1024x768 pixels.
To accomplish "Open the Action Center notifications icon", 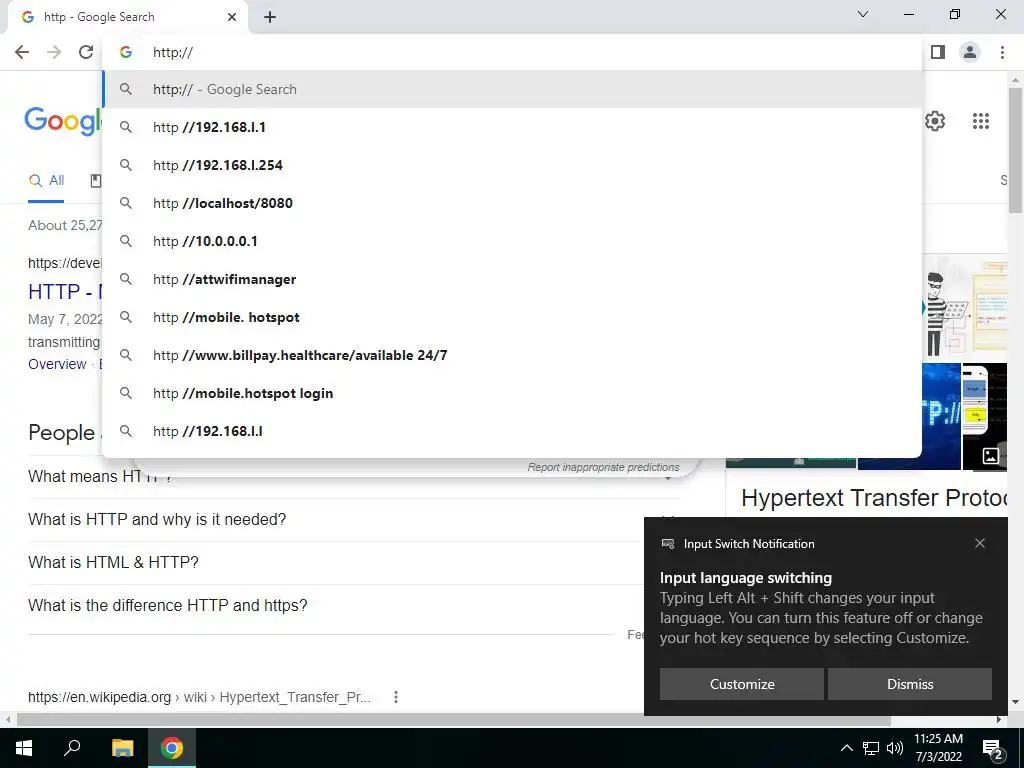I will [x=993, y=748].
